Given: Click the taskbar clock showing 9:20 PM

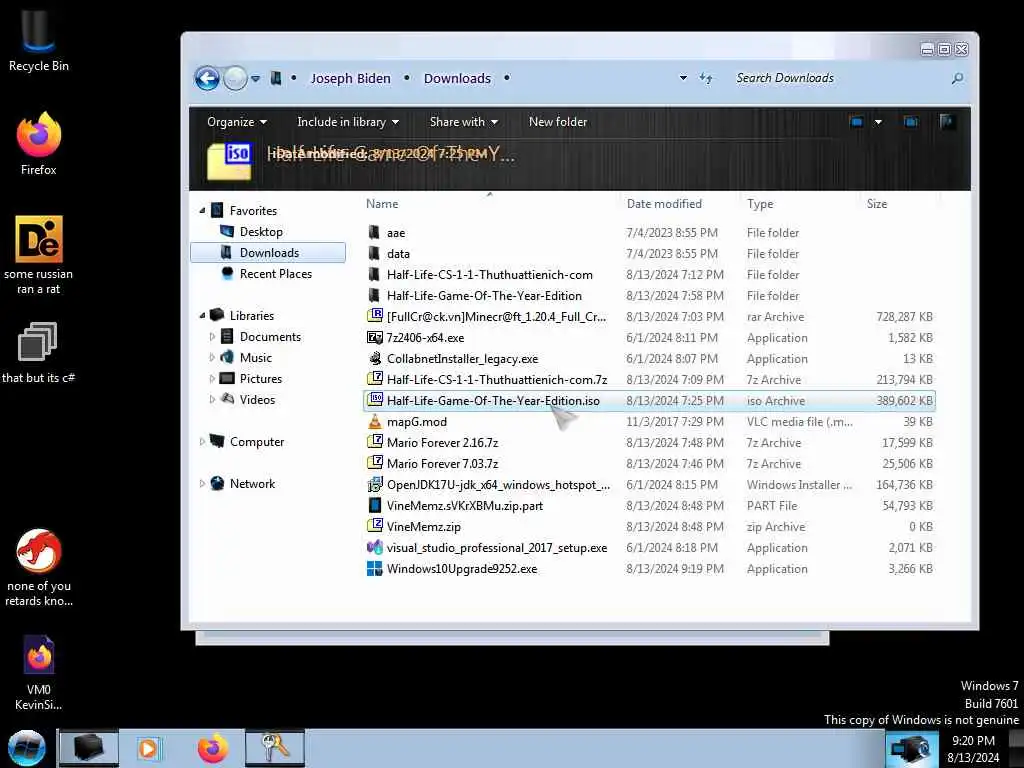Looking at the screenshot, I should (x=973, y=749).
